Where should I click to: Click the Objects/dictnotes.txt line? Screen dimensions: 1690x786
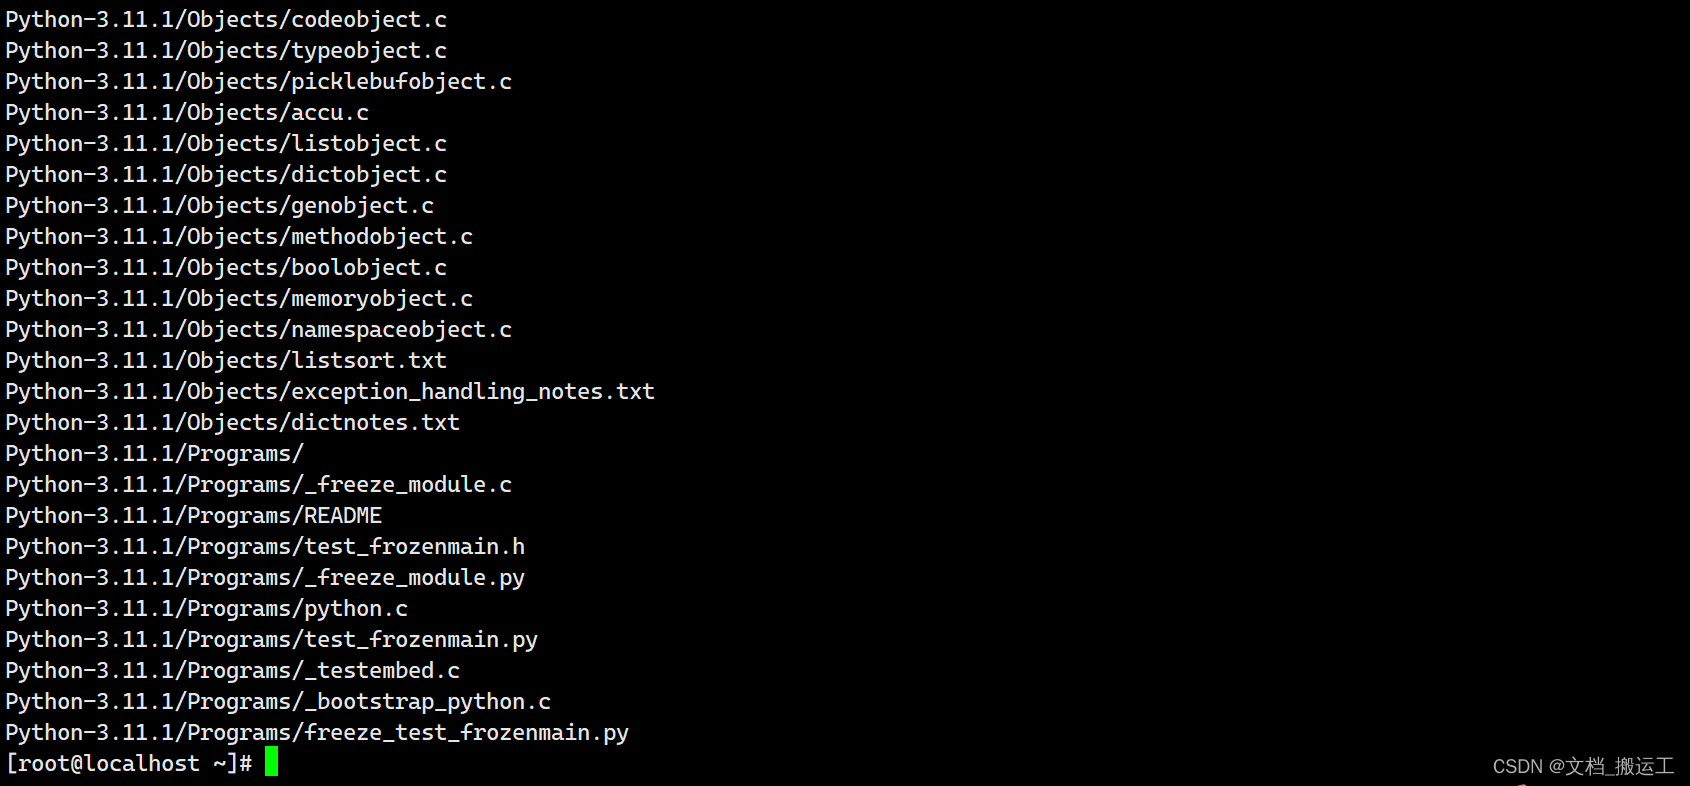pyautogui.click(x=233, y=423)
